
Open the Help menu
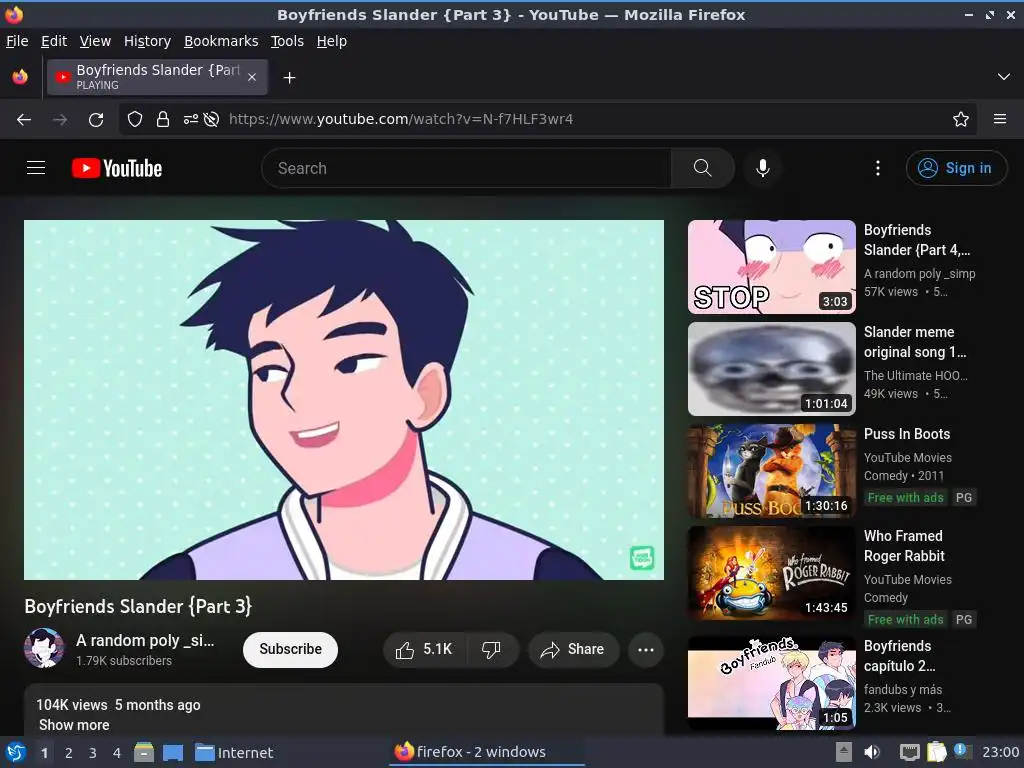click(332, 41)
